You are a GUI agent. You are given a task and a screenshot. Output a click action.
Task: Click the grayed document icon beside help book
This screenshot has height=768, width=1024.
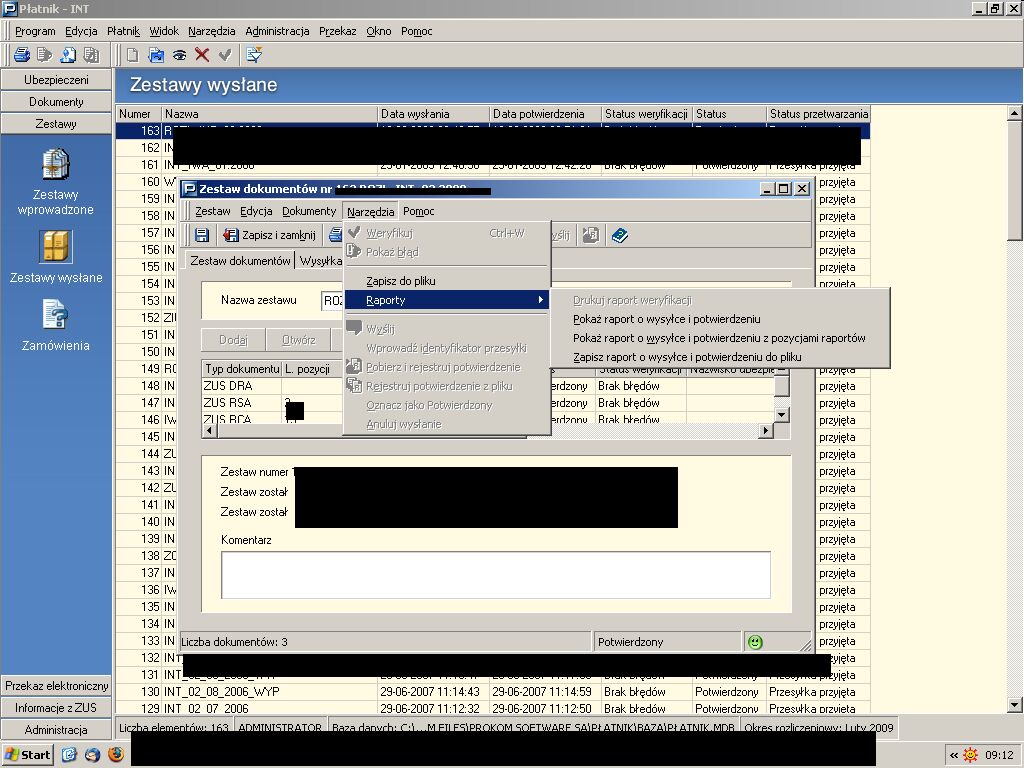point(591,235)
